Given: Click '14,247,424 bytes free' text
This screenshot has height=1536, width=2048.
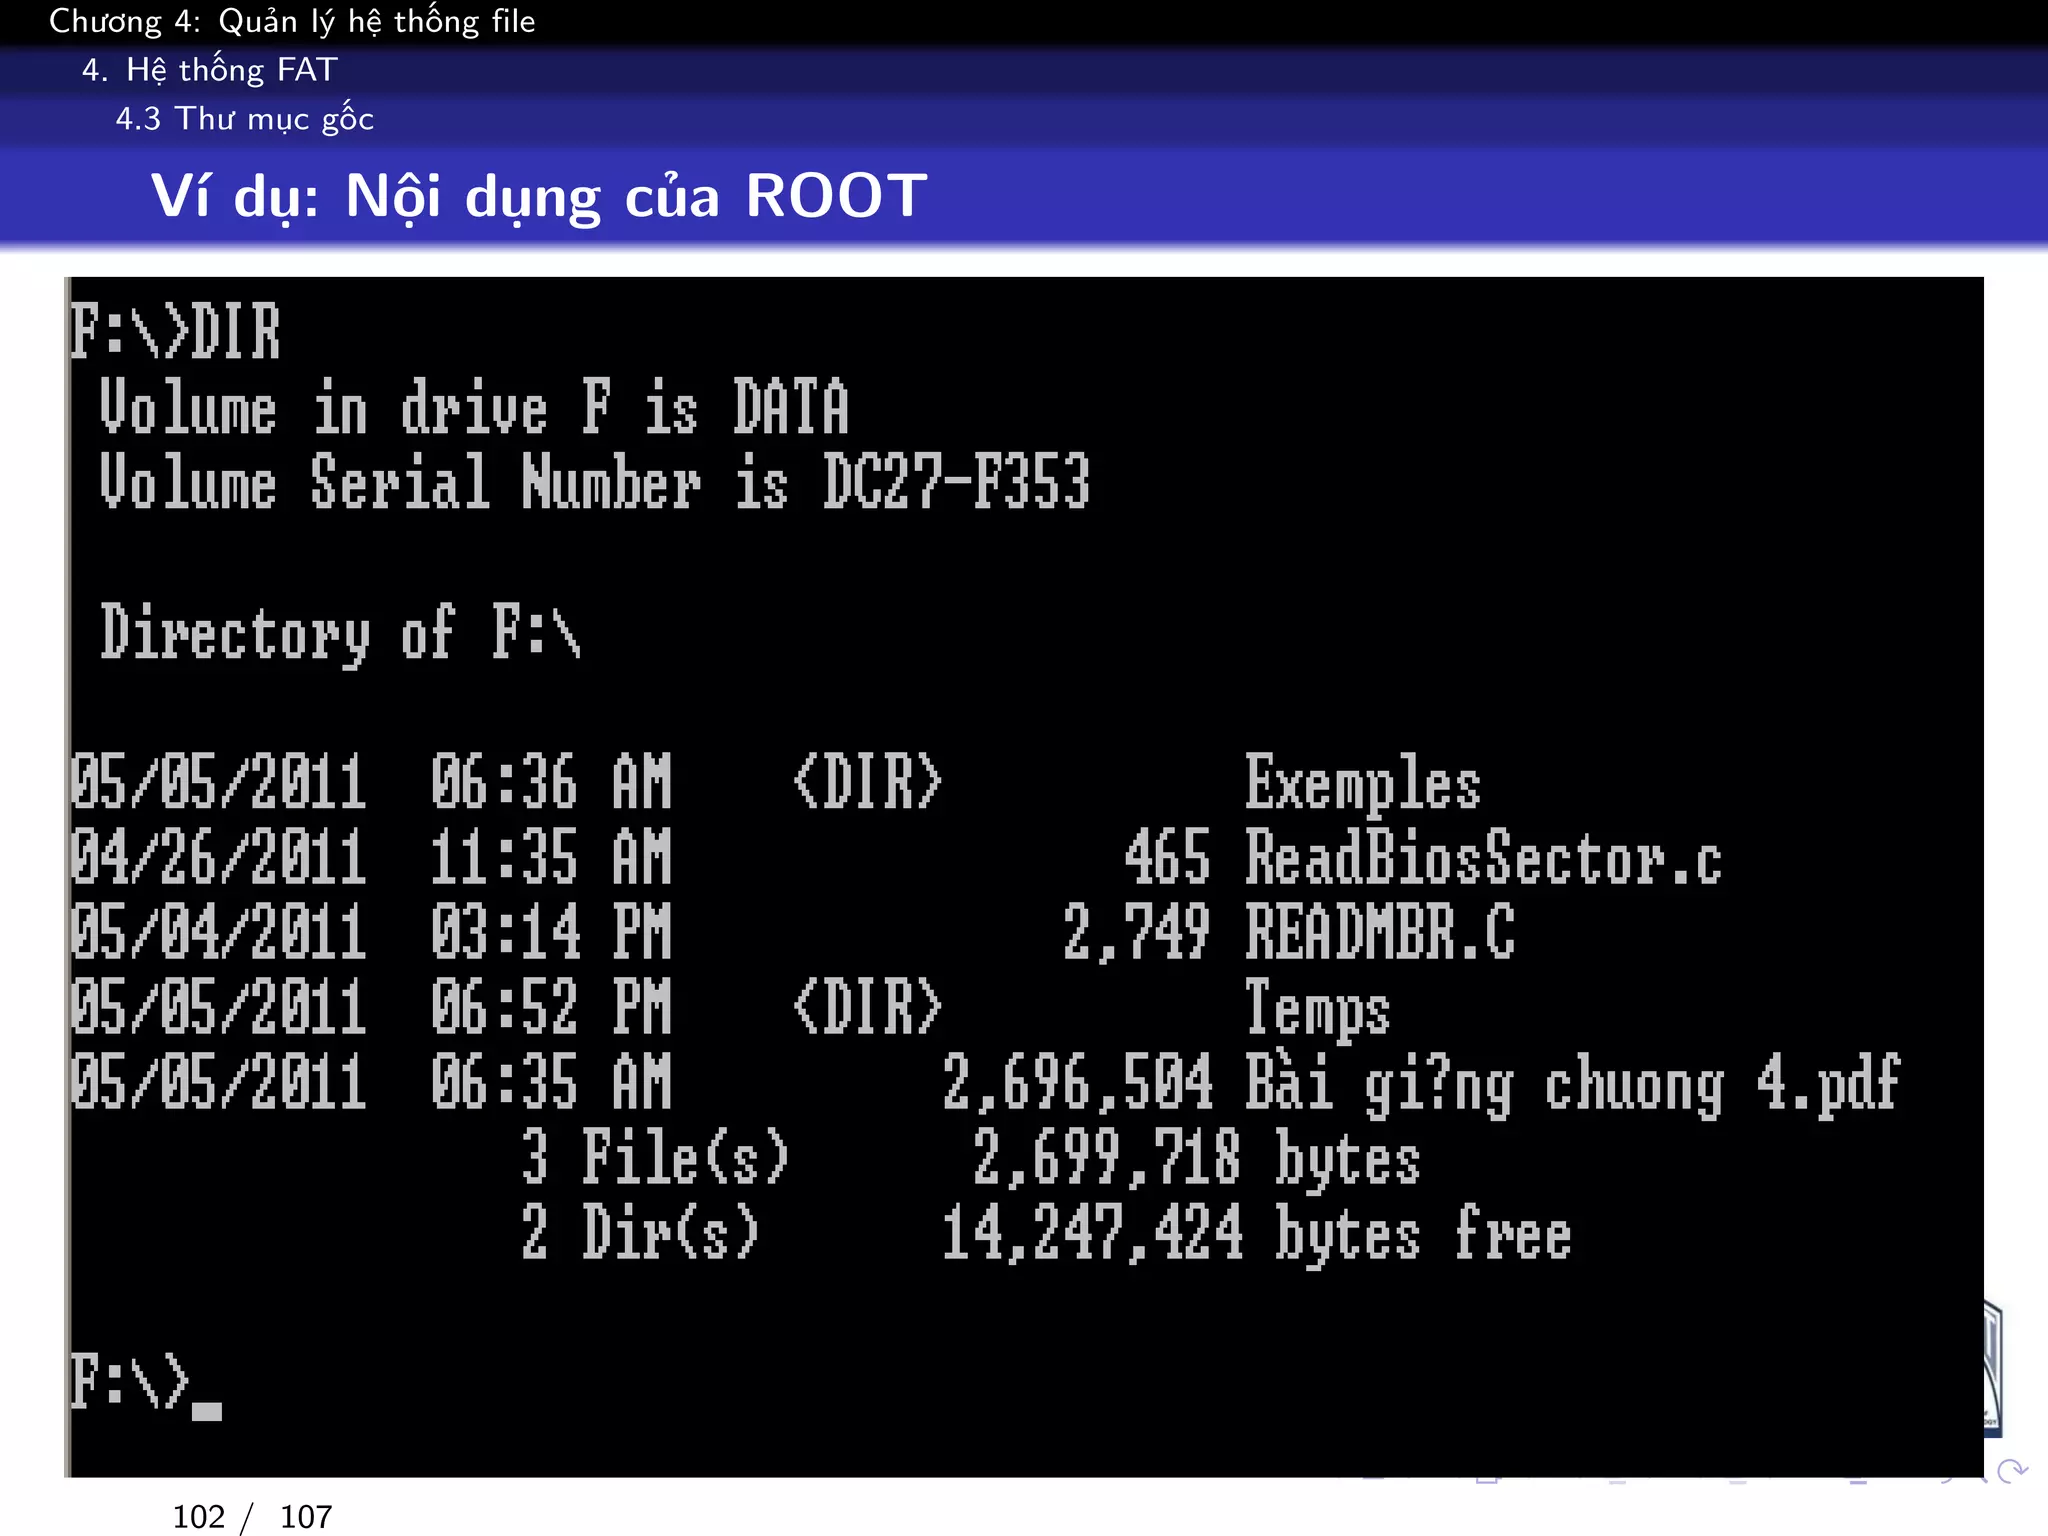Looking at the screenshot, I should click(x=1256, y=1235).
